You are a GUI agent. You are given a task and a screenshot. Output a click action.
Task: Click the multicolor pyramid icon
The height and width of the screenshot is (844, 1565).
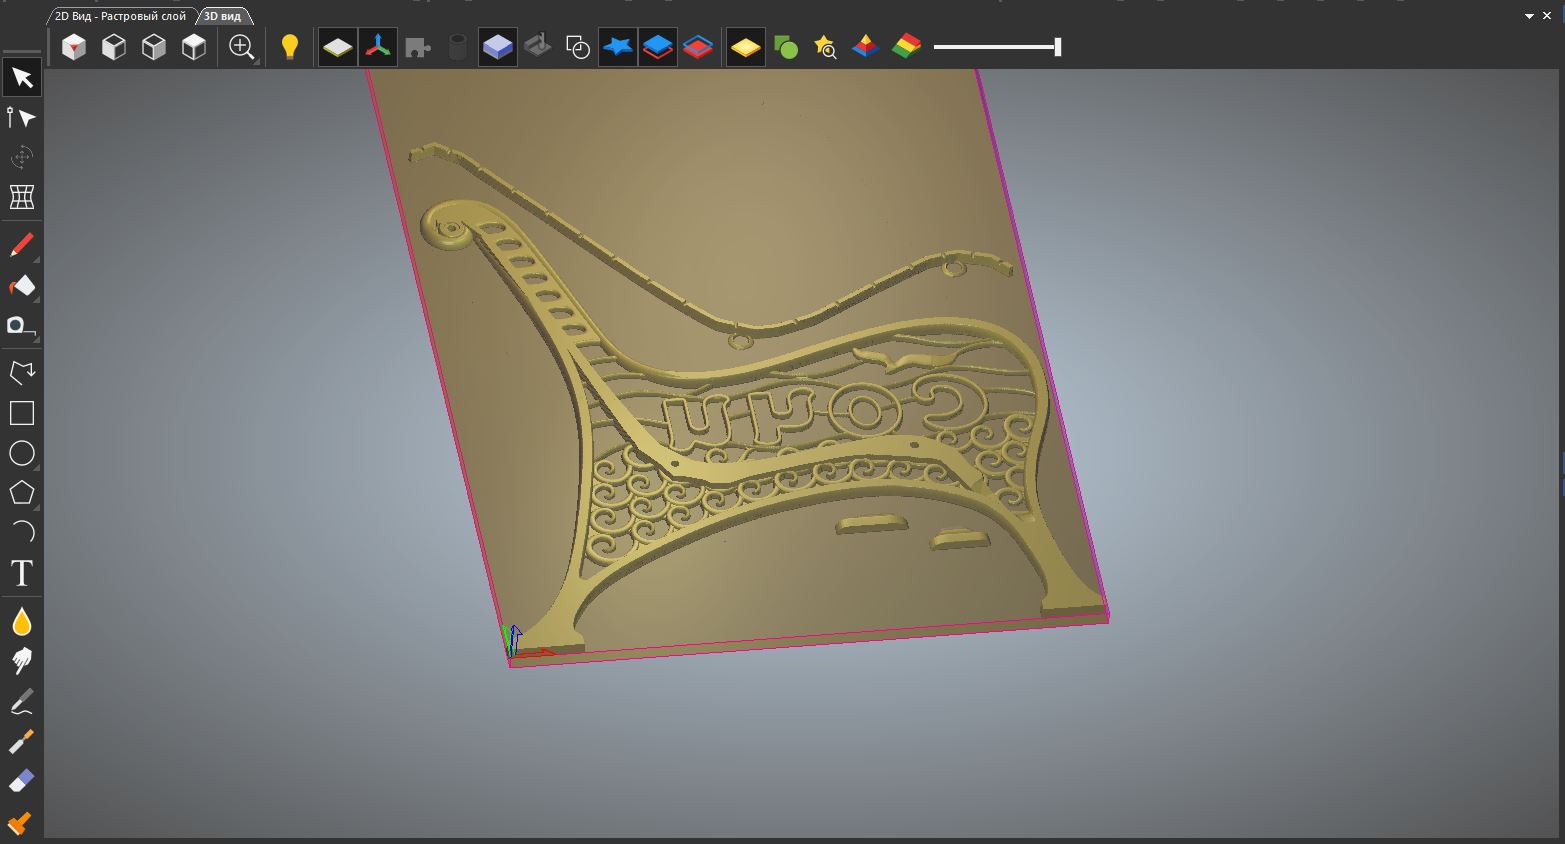point(866,47)
